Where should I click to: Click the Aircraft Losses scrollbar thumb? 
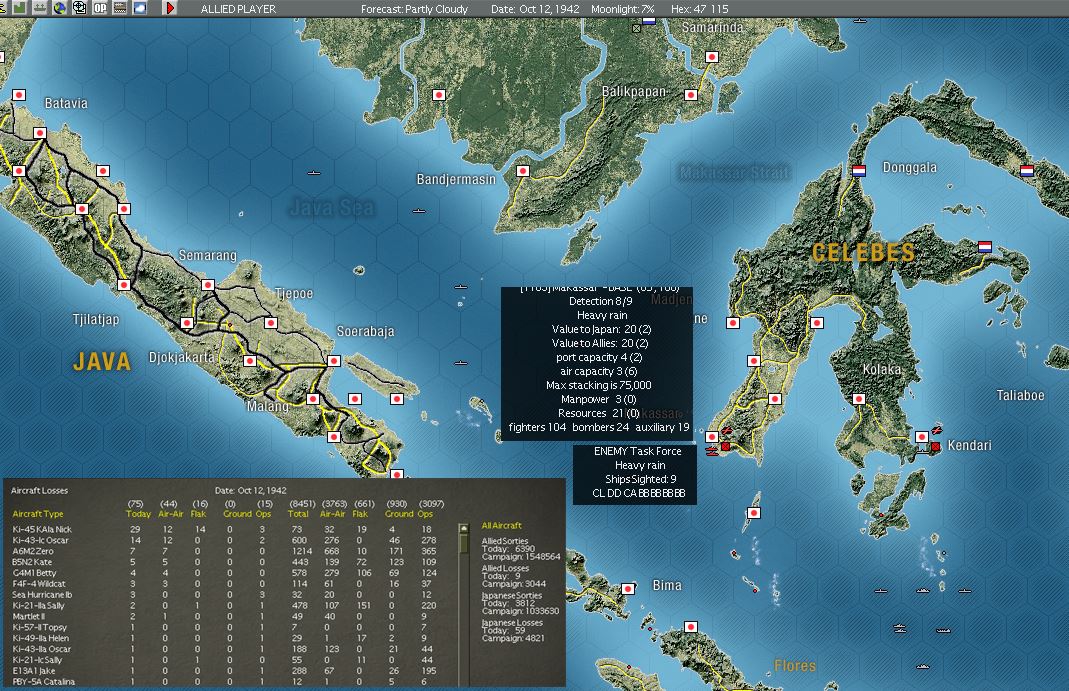(x=464, y=543)
